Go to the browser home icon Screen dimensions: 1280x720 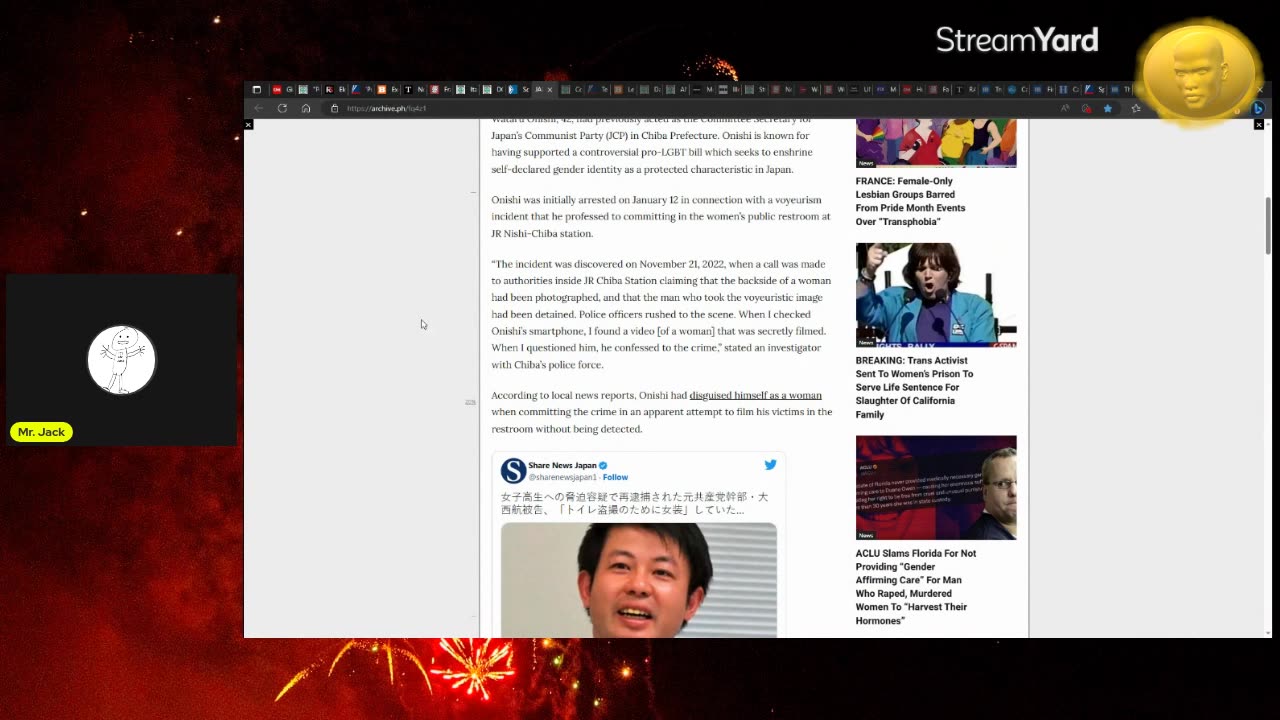306,108
